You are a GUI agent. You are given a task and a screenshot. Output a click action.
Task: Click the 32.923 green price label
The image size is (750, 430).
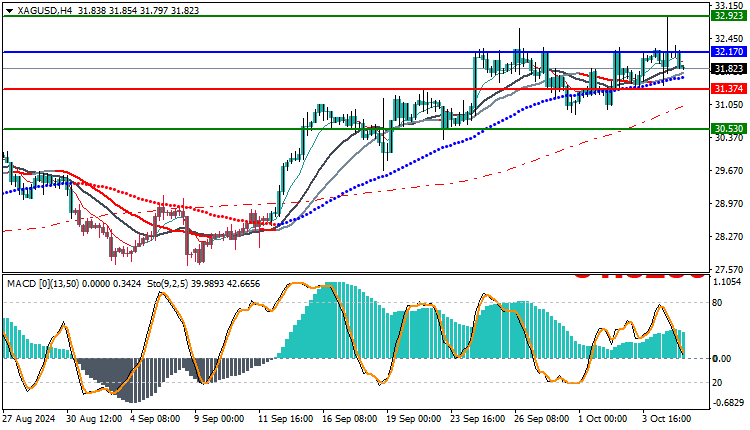pyautogui.click(x=728, y=16)
